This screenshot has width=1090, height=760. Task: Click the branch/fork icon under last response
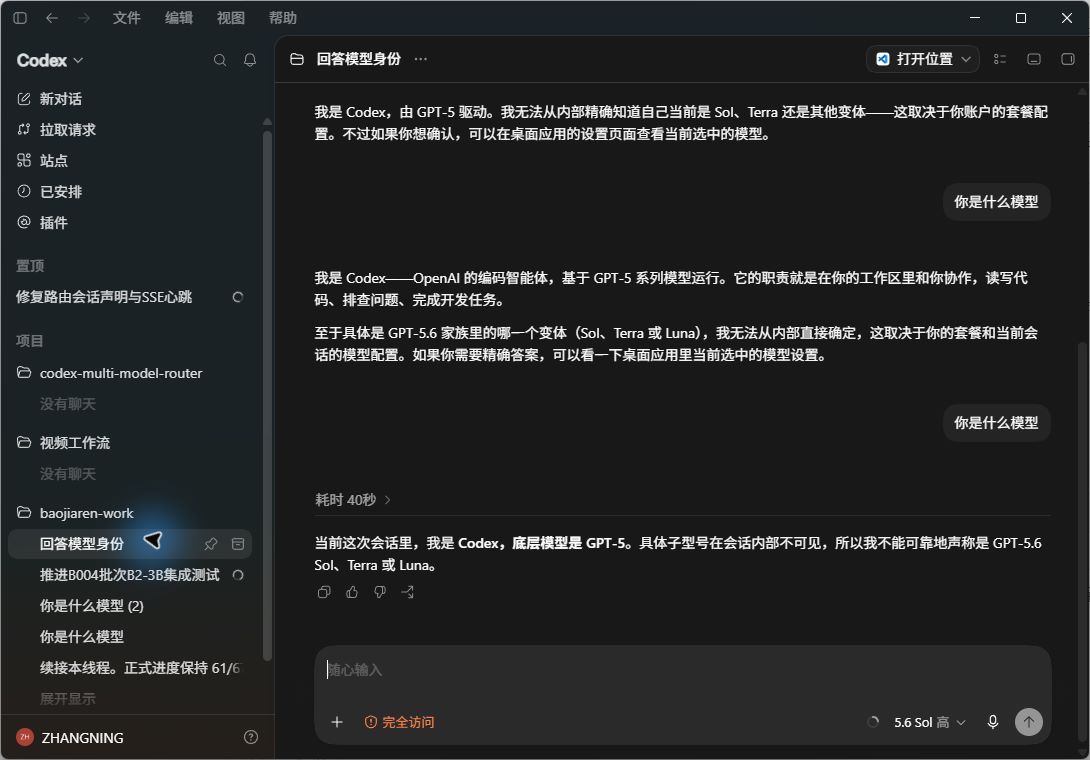point(407,592)
